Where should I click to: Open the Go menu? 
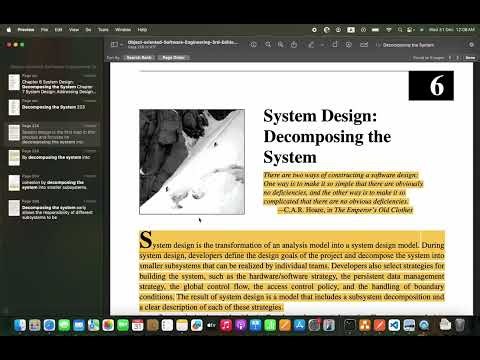(x=88, y=30)
